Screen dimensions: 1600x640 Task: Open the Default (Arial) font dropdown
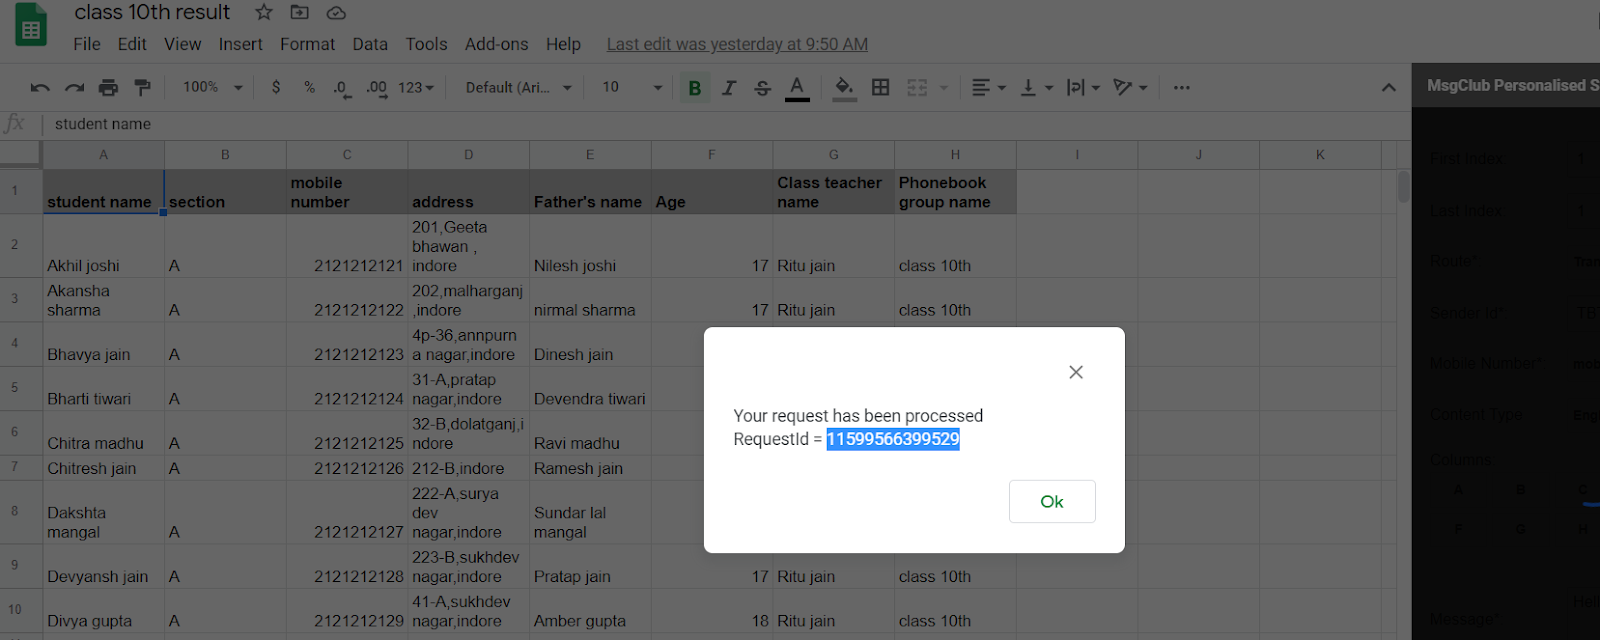click(518, 88)
